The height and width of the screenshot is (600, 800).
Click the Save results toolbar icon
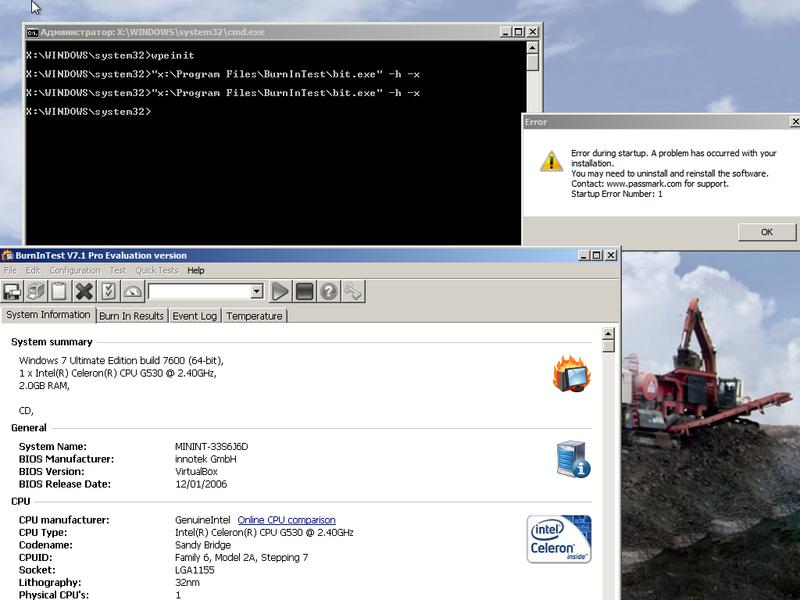click(x=12, y=292)
